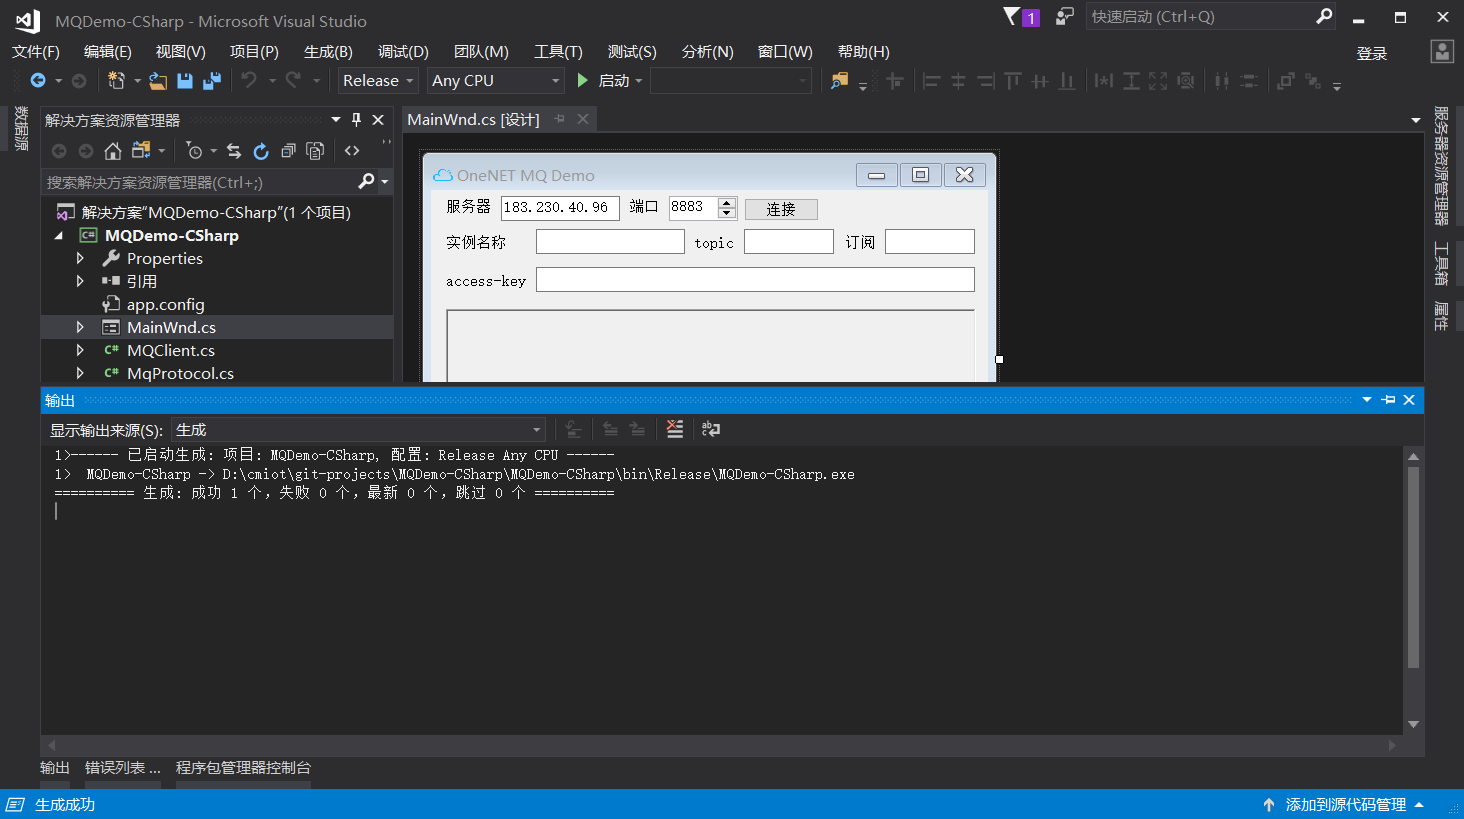This screenshot has width=1464, height=819.
Task: Open the 工具箱 side tab
Action: (1441, 264)
